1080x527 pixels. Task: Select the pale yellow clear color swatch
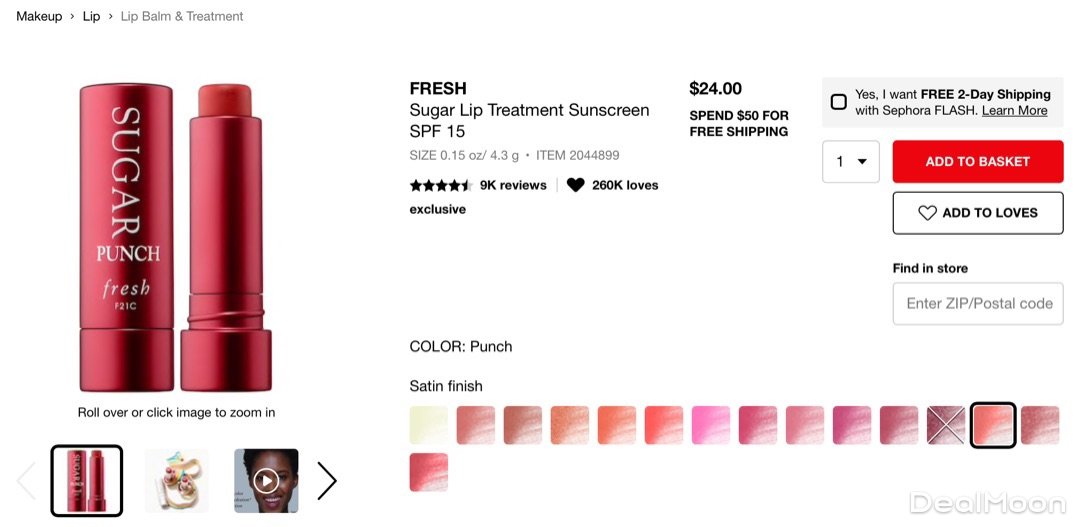coord(429,425)
